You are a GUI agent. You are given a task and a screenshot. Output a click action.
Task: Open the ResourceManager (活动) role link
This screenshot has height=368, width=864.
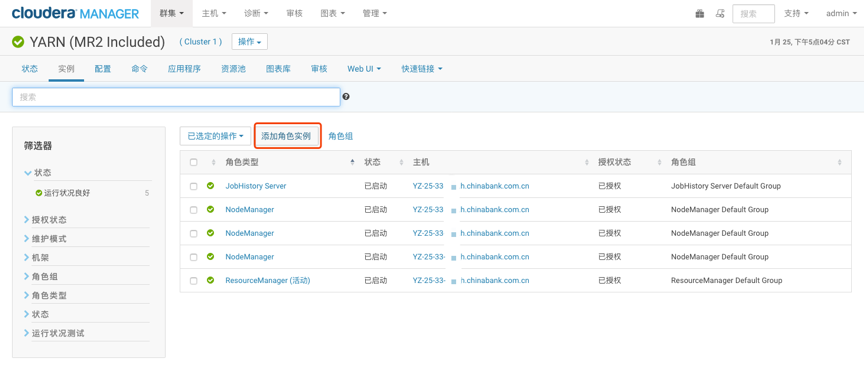[x=268, y=280]
